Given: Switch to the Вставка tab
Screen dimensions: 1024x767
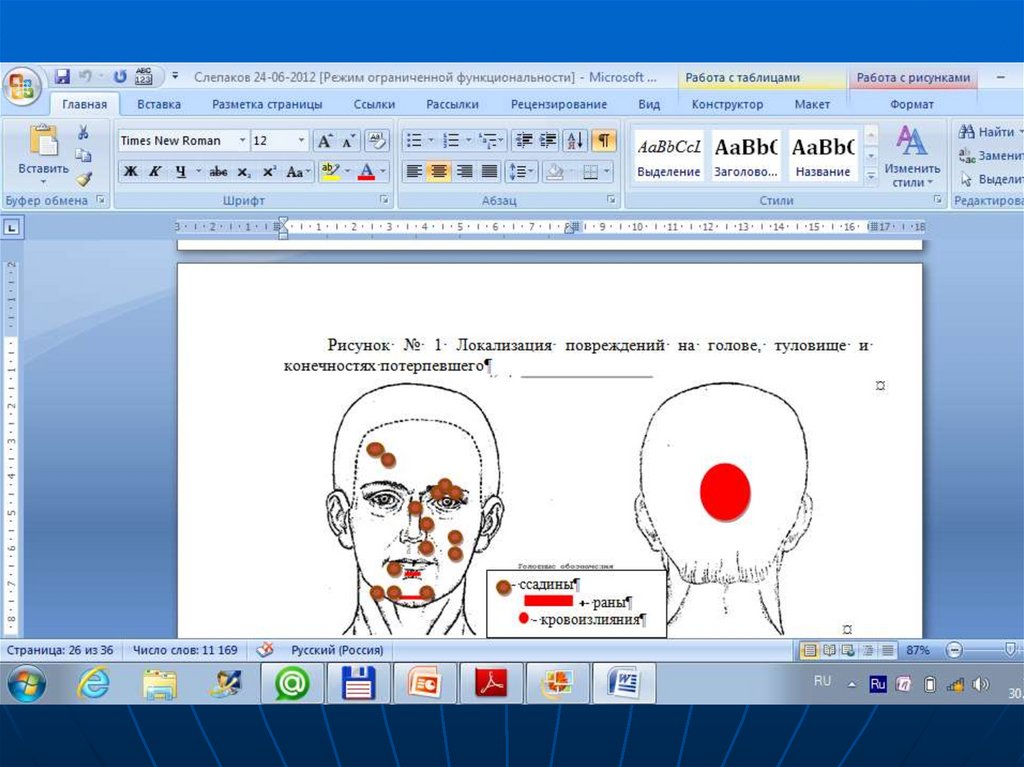Looking at the screenshot, I should pos(159,104).
